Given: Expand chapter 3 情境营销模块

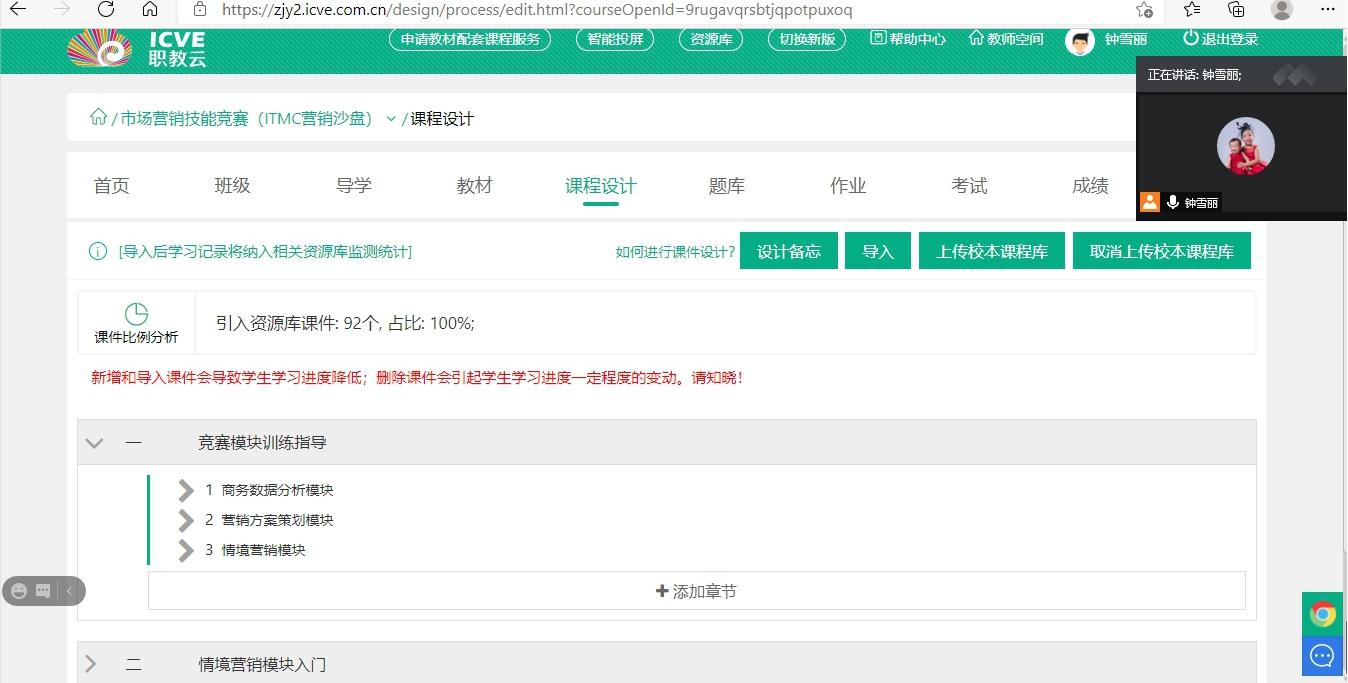Looking at the screenshot, I should tap(186, 550).
